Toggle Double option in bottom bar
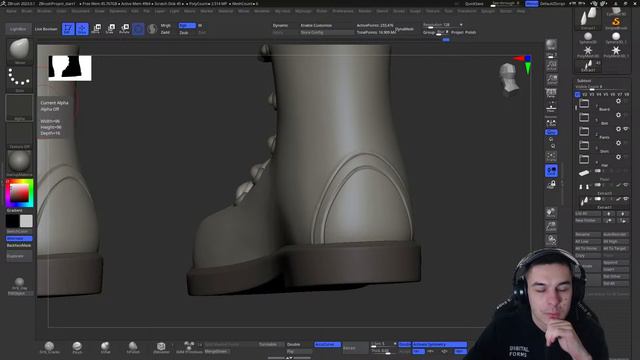Viewport: 640px width, 360px height. pos(293,344)
